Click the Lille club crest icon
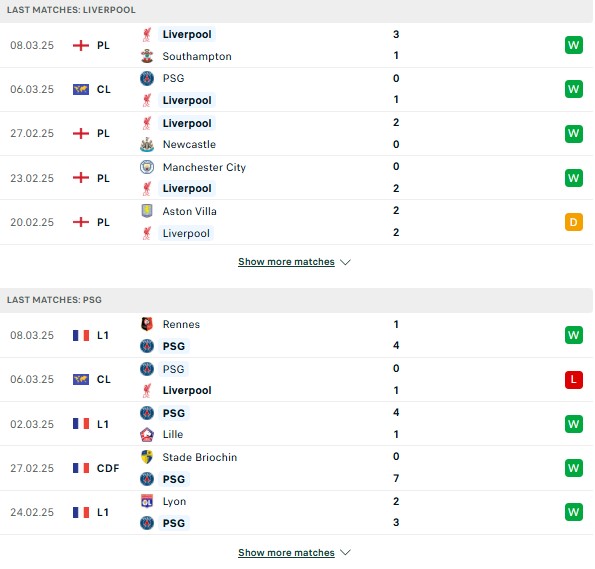The height and width of the screenshot is (569, 595). [x=147, y=434]
